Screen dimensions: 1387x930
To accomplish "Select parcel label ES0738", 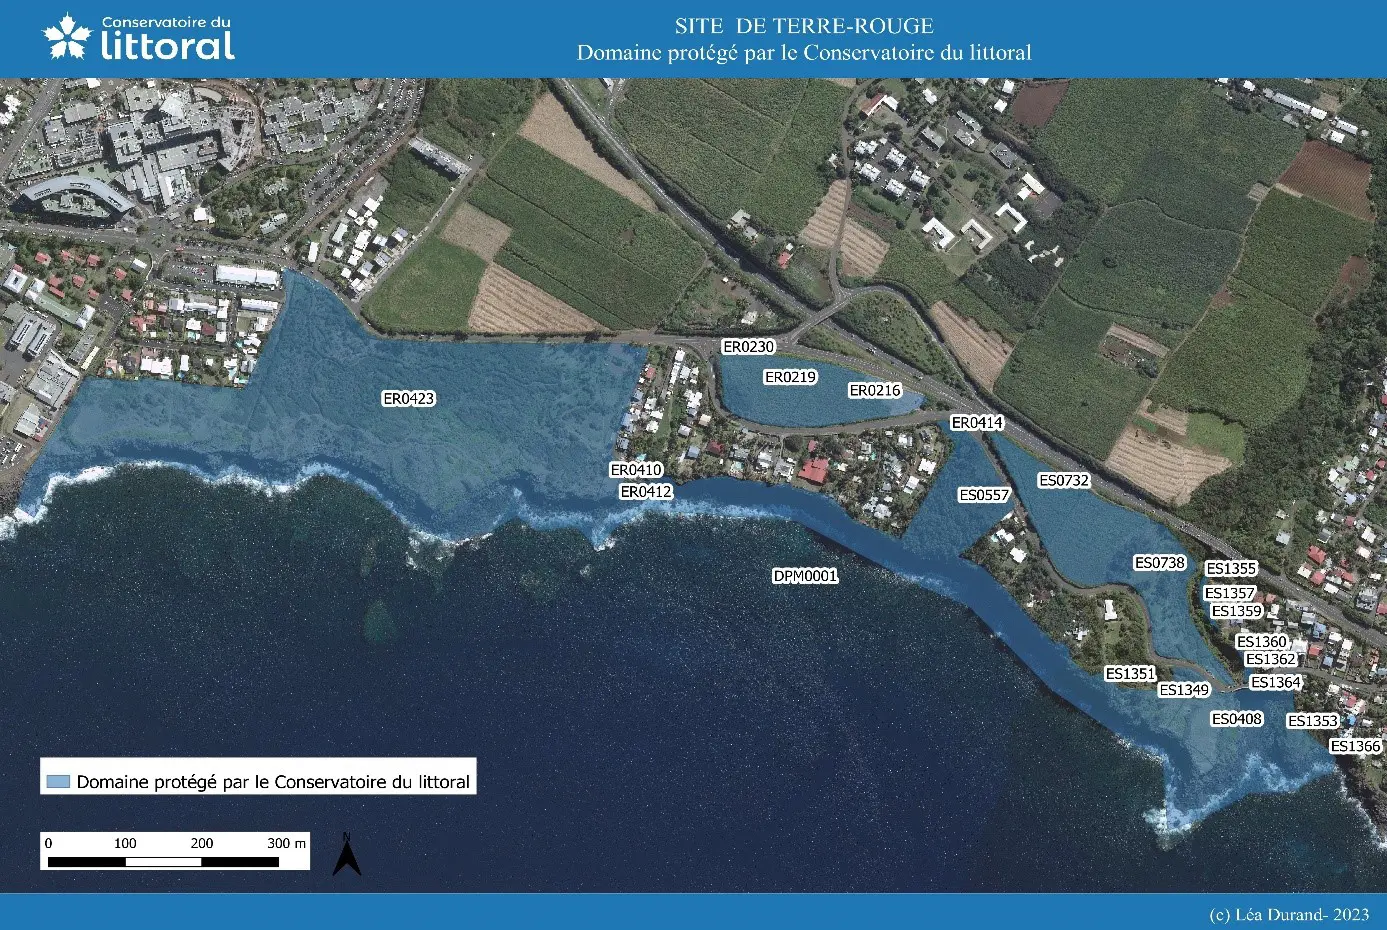I will point(1159,563).
